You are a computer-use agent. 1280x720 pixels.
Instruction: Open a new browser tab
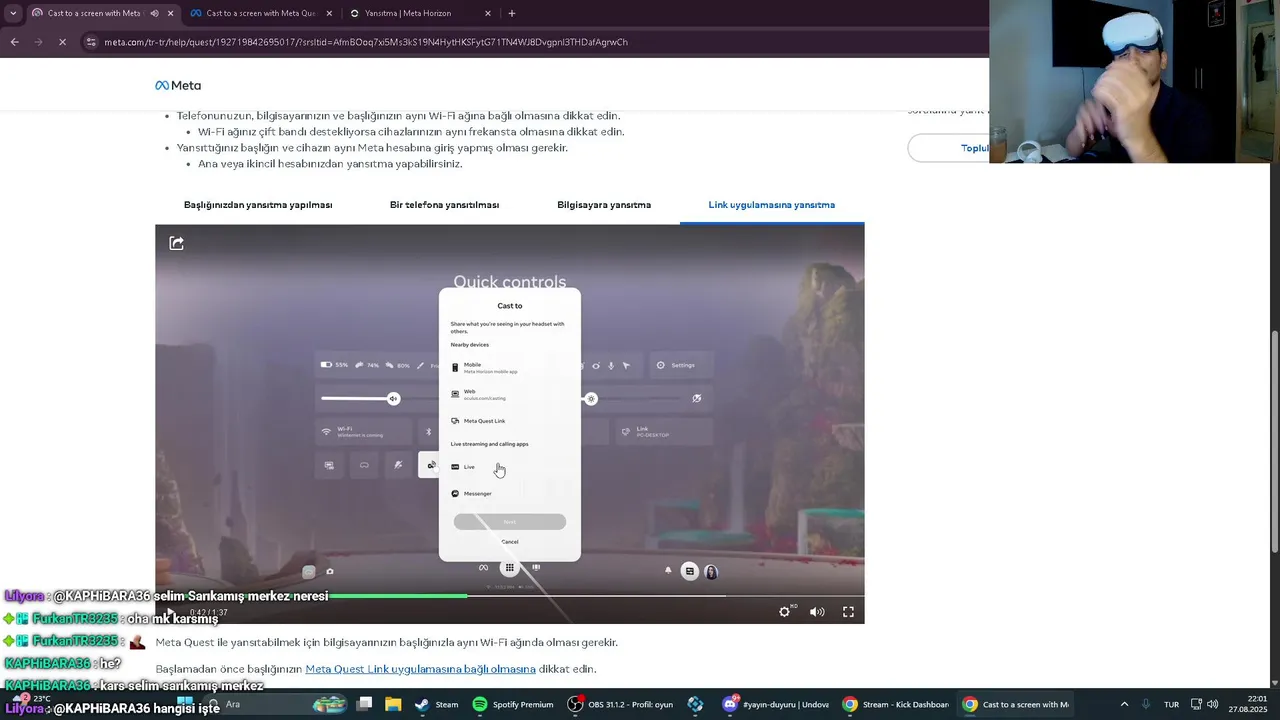point(512,13)
